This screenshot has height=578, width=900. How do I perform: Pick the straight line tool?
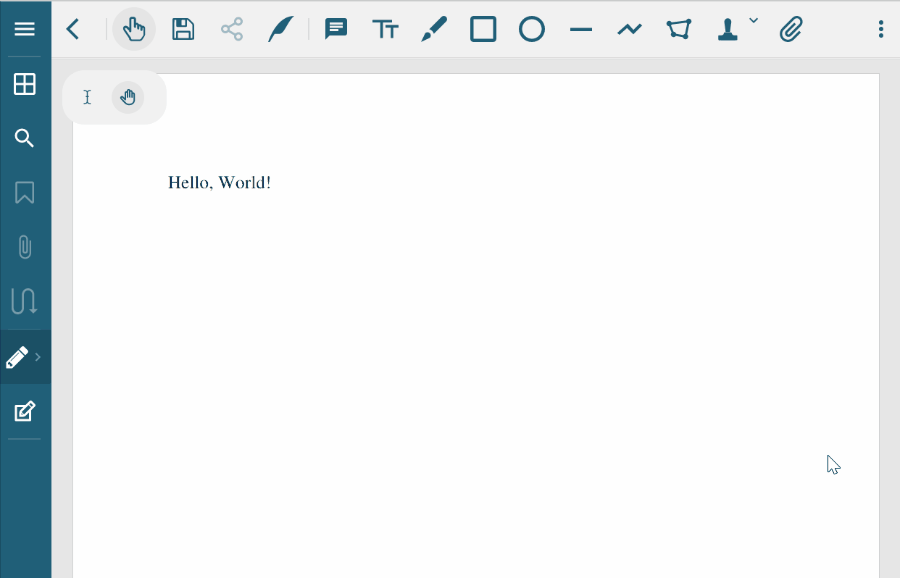click(x=581, y=29)
